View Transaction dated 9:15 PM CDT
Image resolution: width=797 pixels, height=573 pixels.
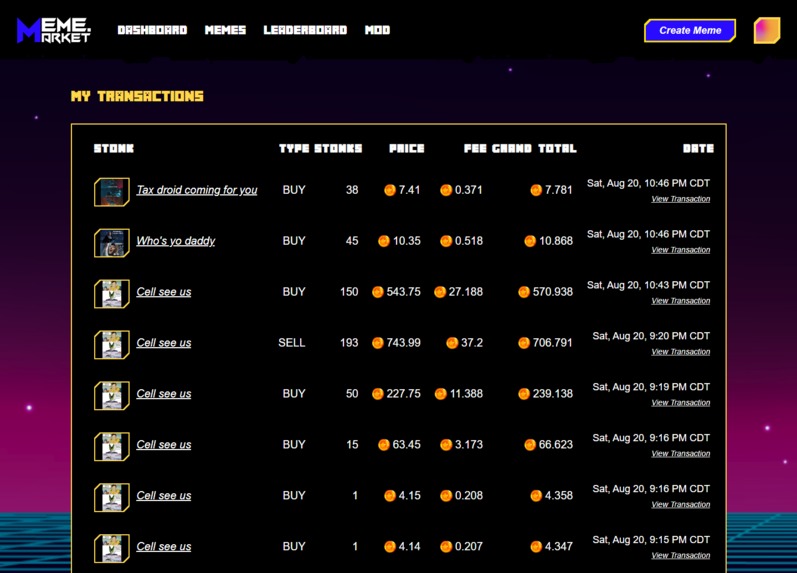tap(681, 555)
